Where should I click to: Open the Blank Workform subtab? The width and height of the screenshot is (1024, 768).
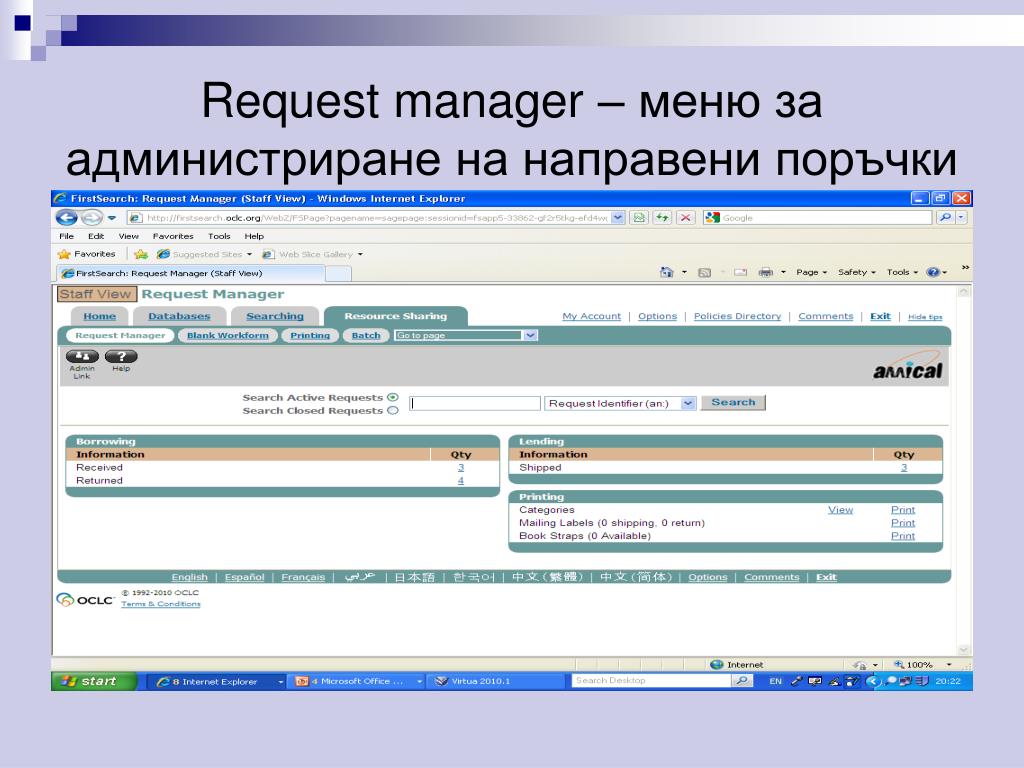(228, 336)
